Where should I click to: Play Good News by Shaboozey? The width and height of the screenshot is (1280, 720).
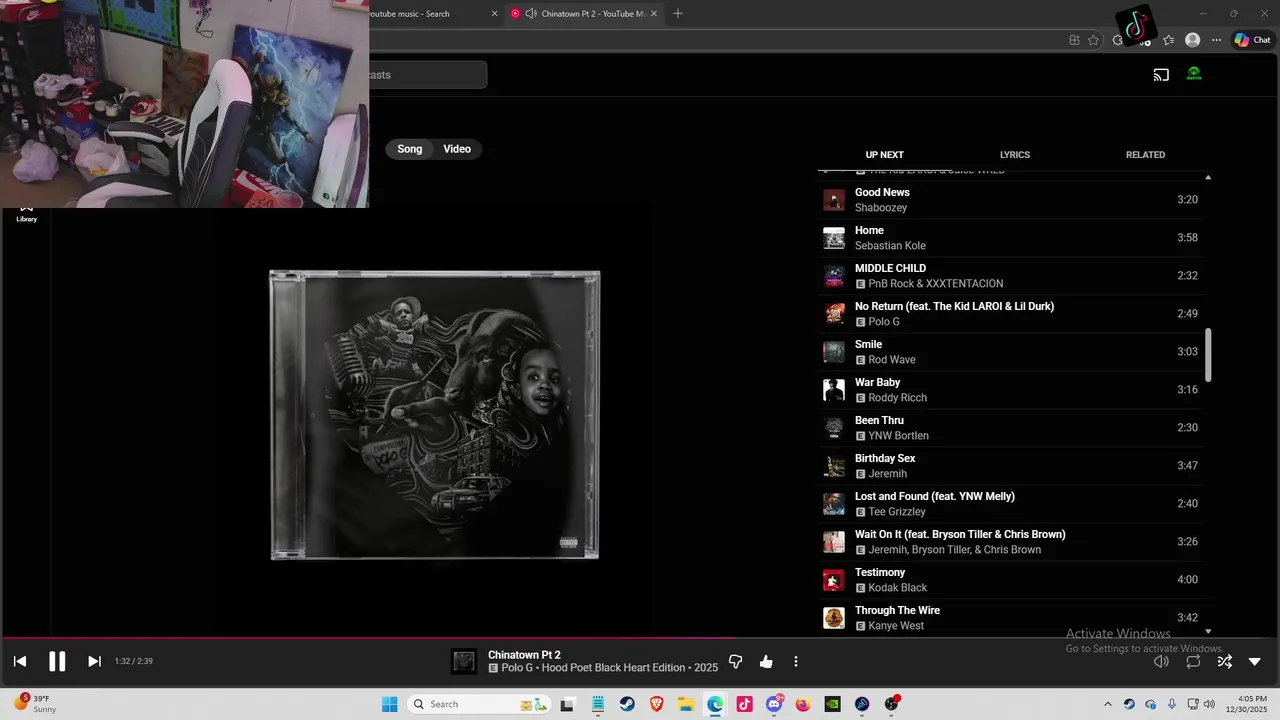[x=1010, y=200]
